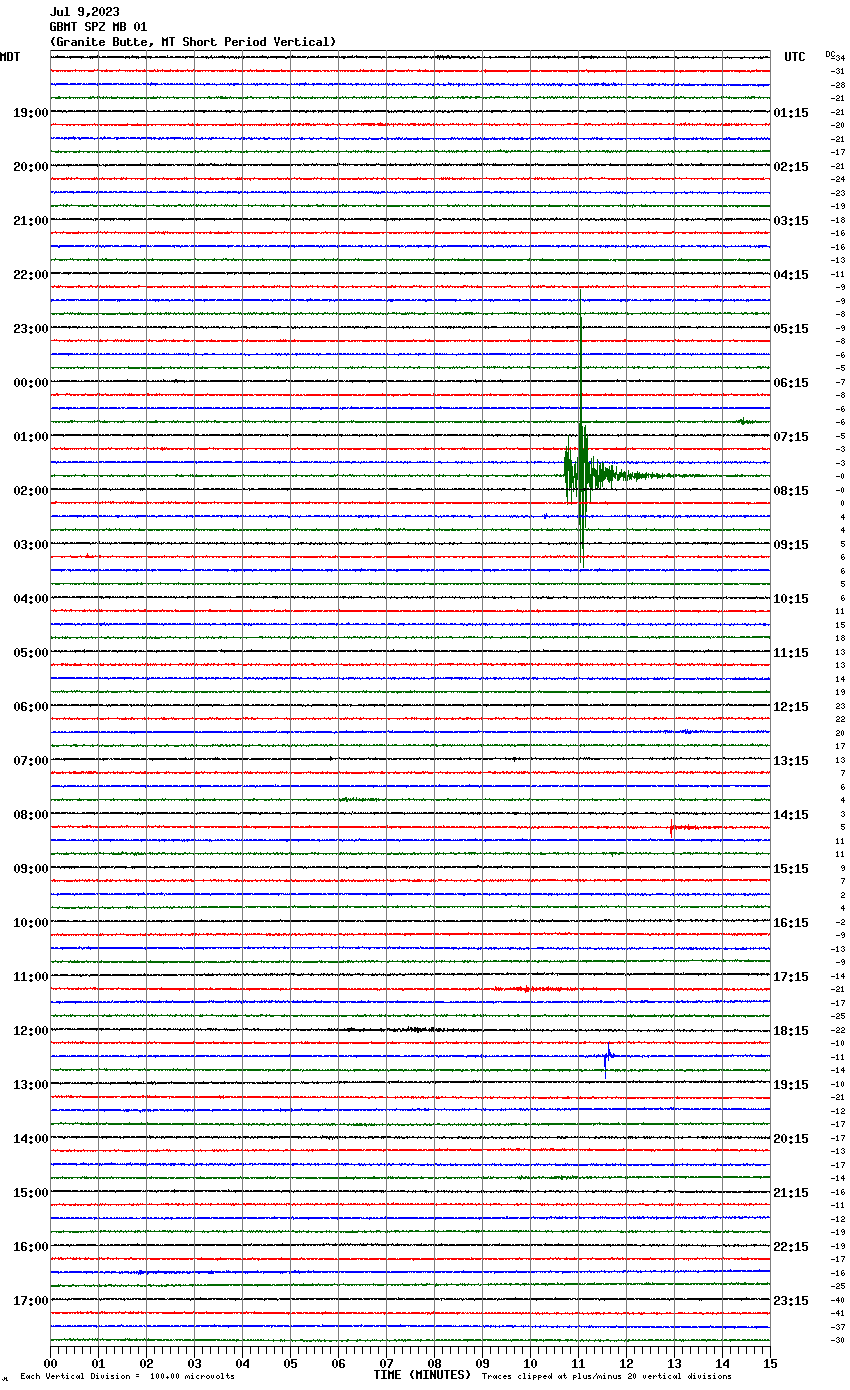Click the 23:15 UTC time label
This screenshot has height=1390, width=850.
(x=791, y=1301)
